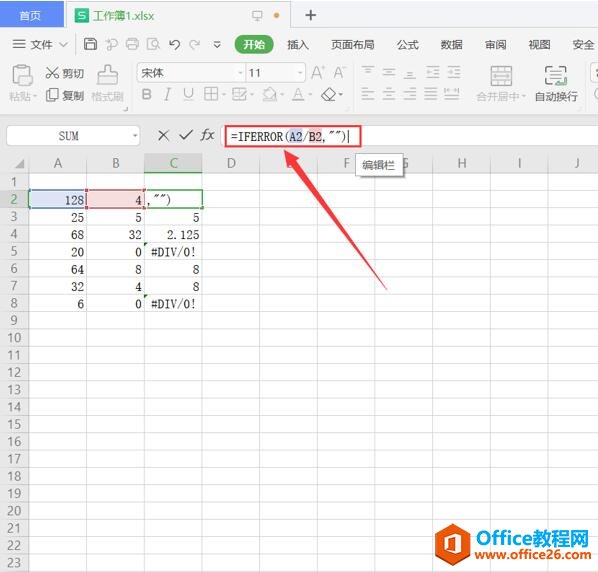Click the print preview icon
Viewport: 598px width, 572px height.
[x=153, y=44]
